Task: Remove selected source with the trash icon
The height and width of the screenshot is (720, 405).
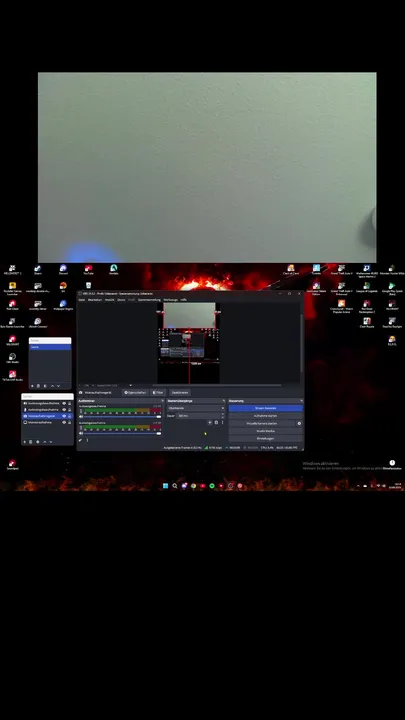Action: (31, 442)
